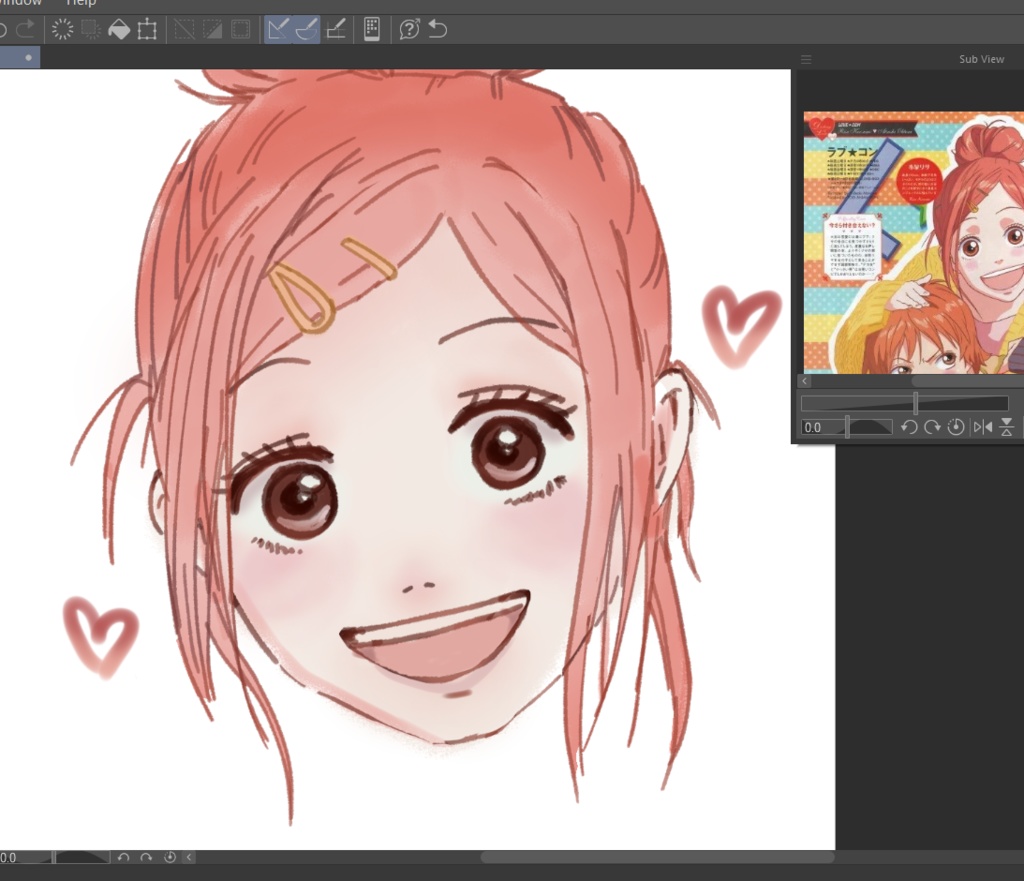Click the reference image in Sub View
The width and height of the screenshot is (1024, 881).
(913, 242)
